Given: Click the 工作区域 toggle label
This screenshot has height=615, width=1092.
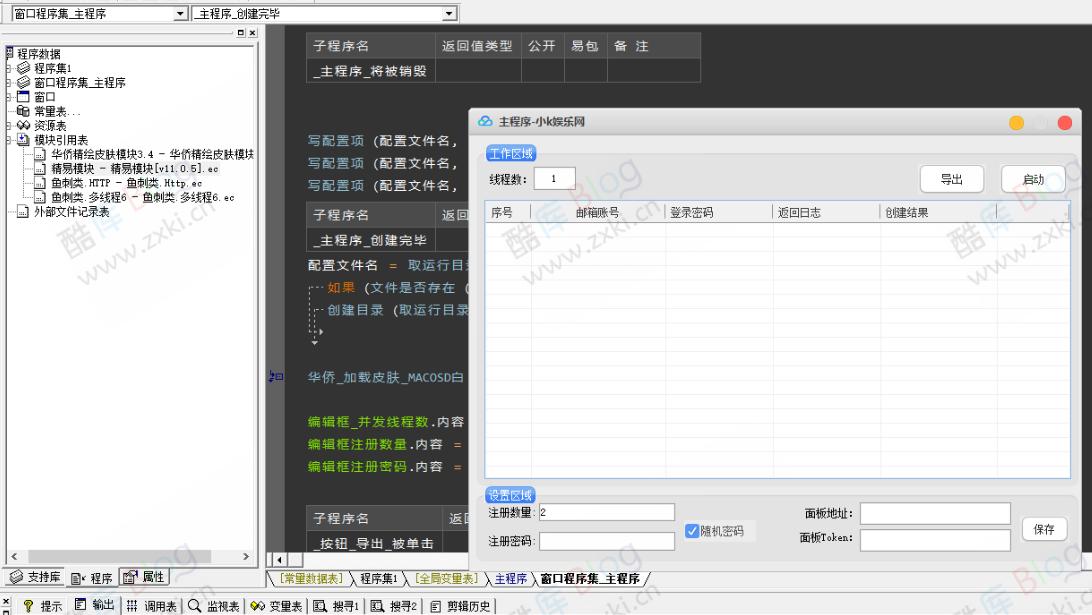Looking at the screenshot, I should coord(510,153).
